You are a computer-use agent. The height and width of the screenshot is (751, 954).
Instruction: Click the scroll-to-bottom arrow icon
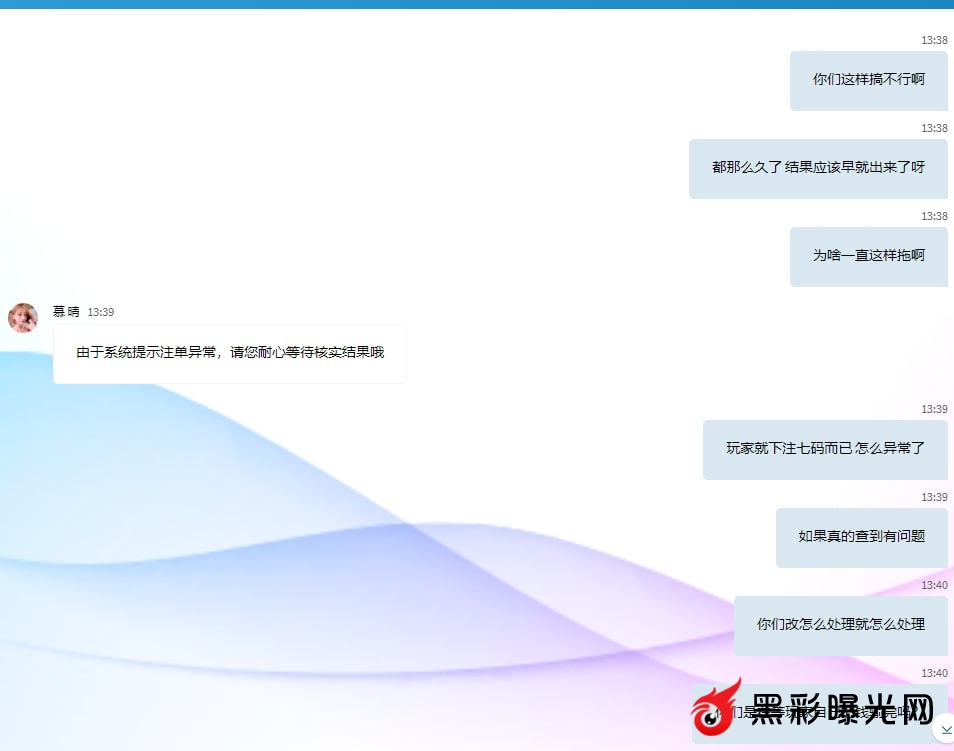pyautogui.click(x=945, y=731)
